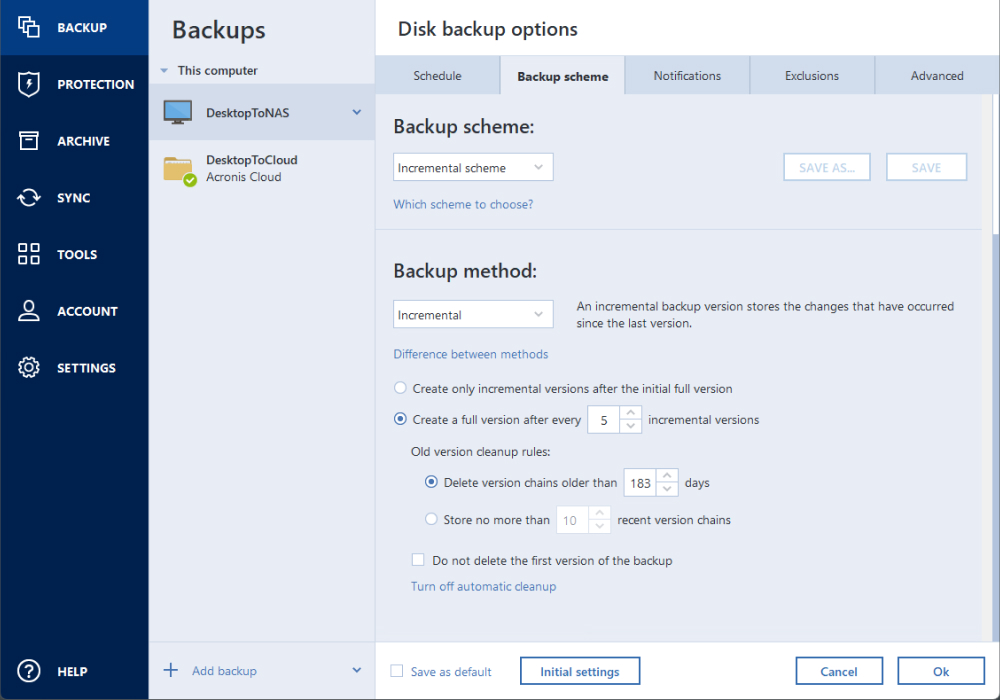
Task: Enable 'Do not delete the first version' checkbox
Action: [x=418, y=560]
